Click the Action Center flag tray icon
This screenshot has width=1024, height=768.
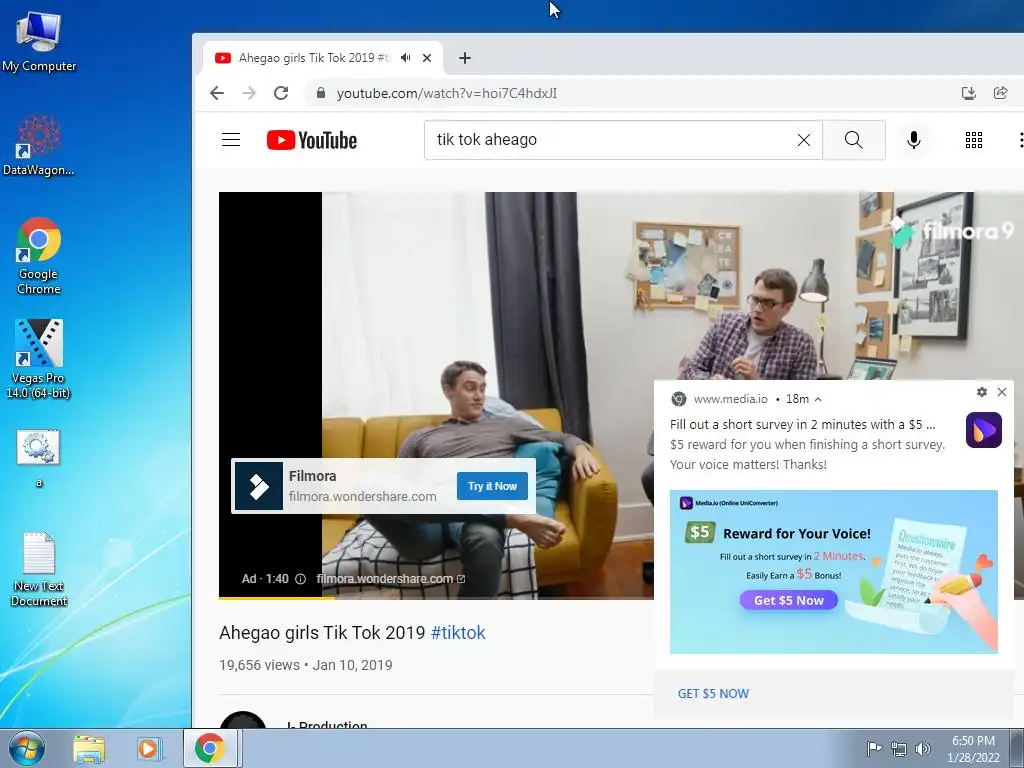click(874, 748)
